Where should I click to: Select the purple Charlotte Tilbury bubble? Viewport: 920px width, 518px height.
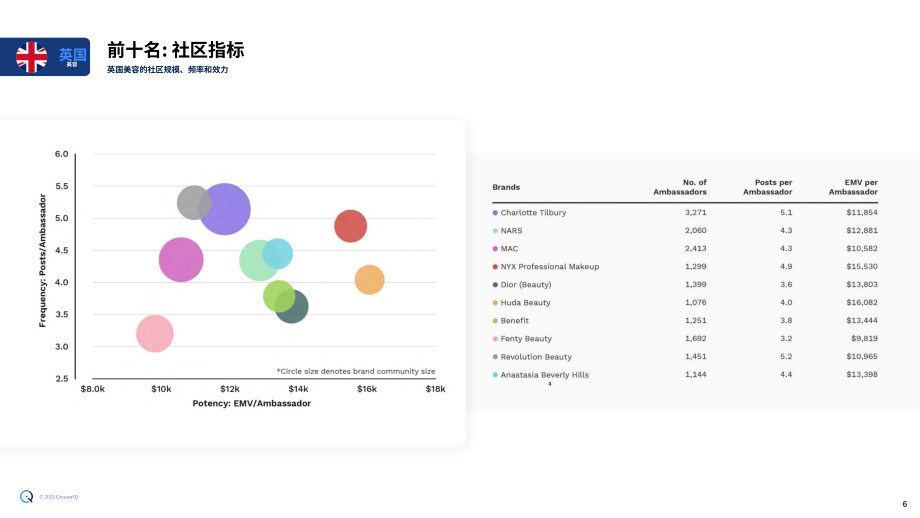pyautogui.click(x=225, y=209)
